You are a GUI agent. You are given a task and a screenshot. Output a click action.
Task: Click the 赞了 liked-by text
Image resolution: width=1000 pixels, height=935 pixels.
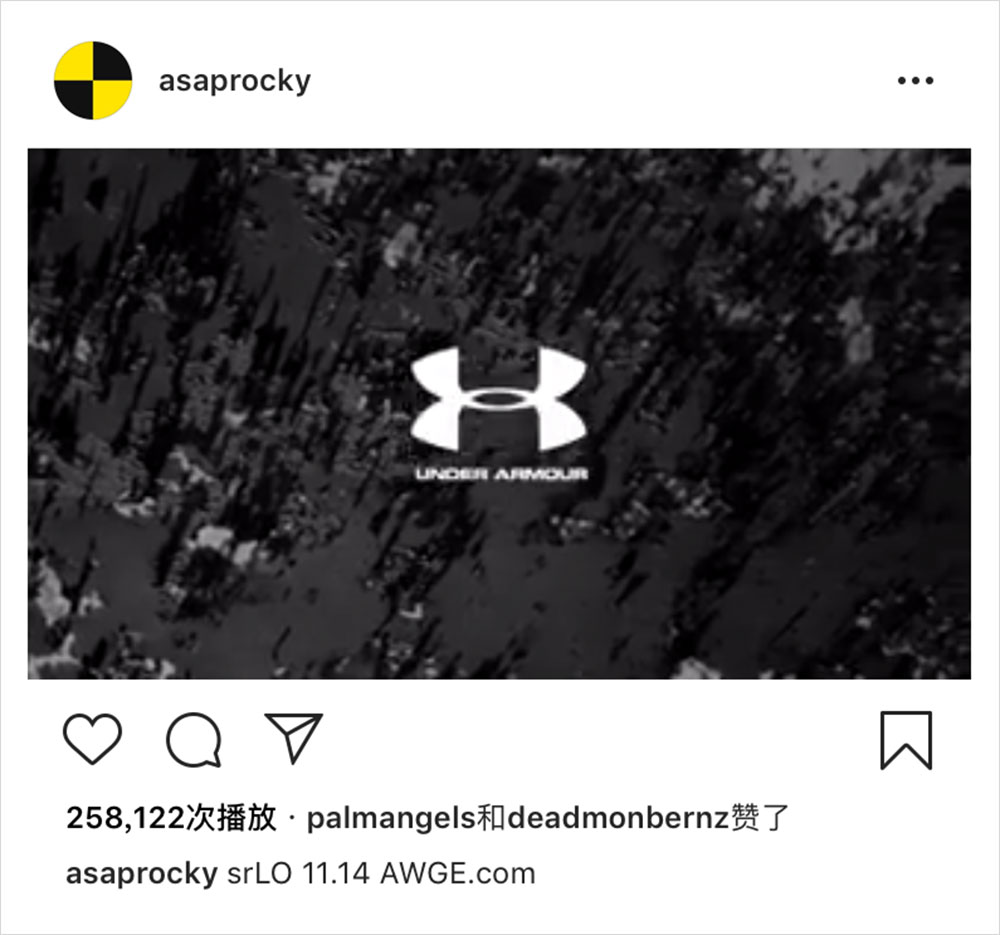tap(761, 818)
